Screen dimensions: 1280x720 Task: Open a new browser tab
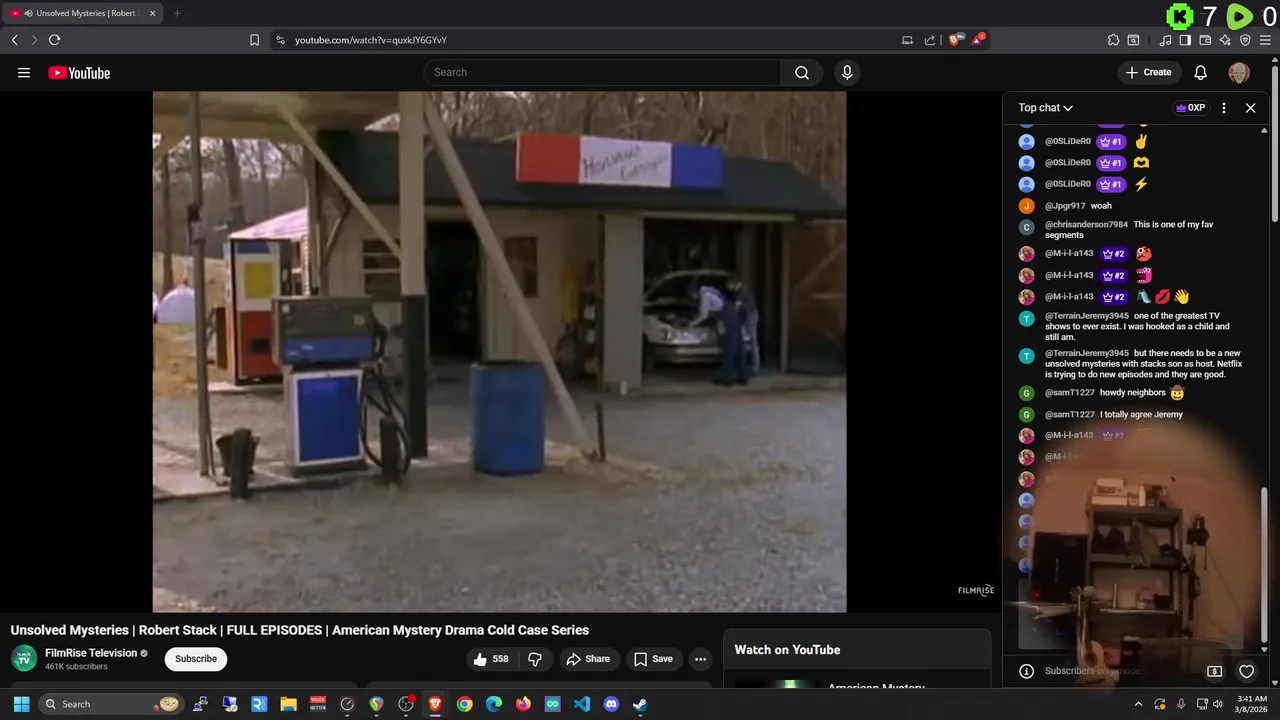pos(177,13)
